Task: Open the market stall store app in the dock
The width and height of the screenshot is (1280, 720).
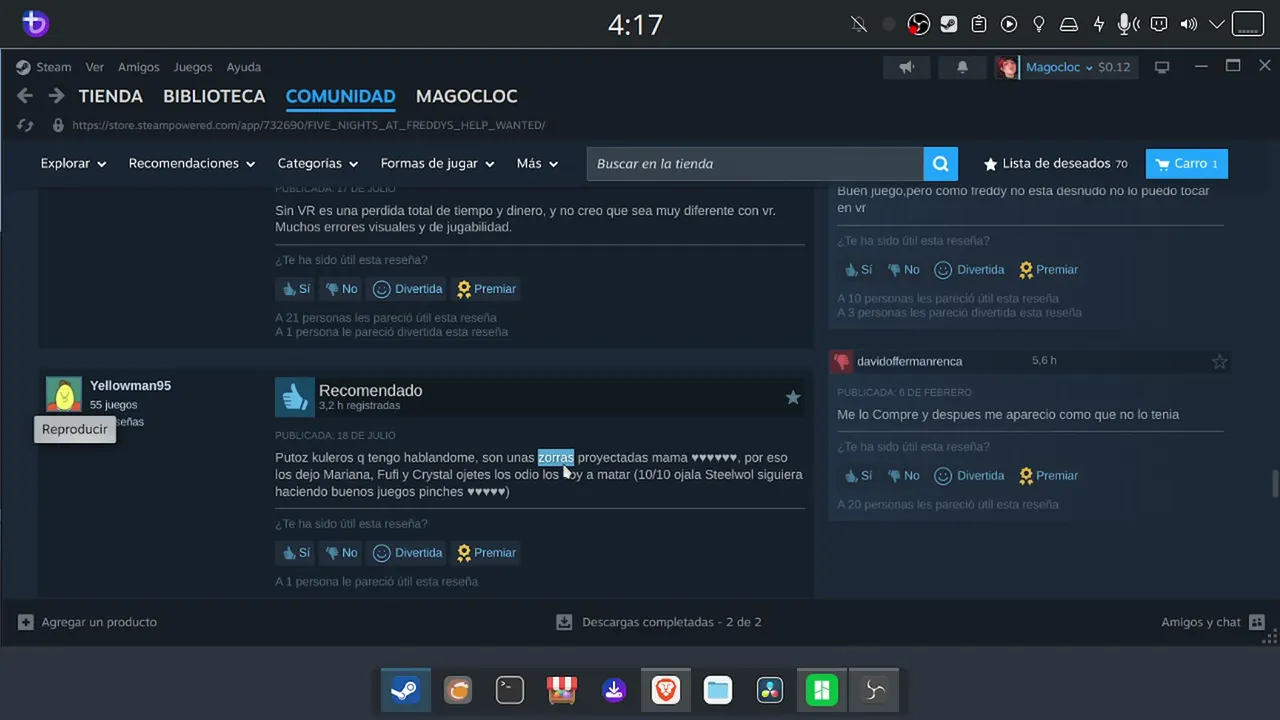Action: tap(562, 690)
